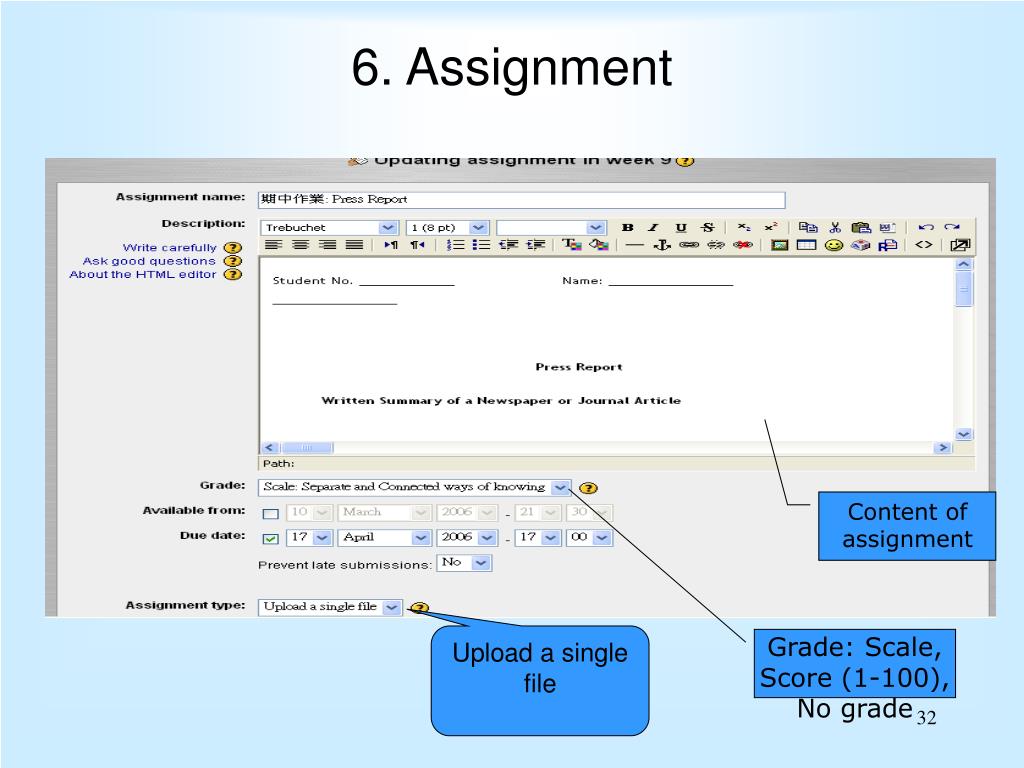The width and height of the screenshot is (1024, 768).
Task: Center align the text
Action: tap(300, 245)
